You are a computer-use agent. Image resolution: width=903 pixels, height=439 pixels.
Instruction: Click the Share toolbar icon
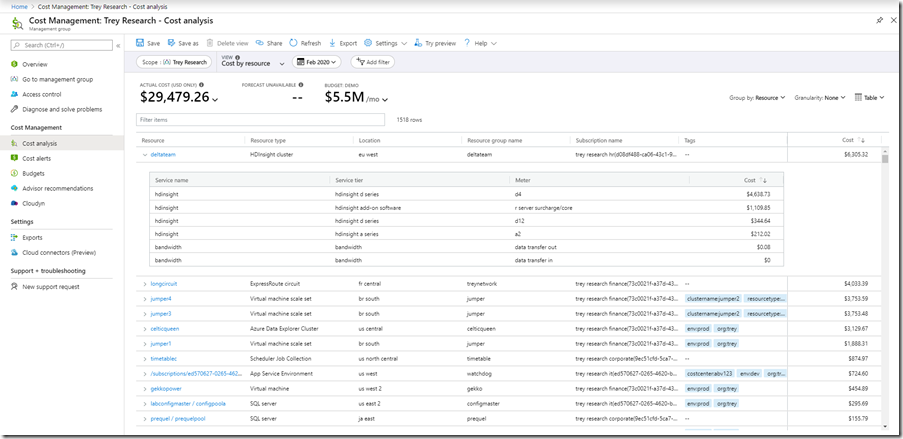(x=260, y=43)
